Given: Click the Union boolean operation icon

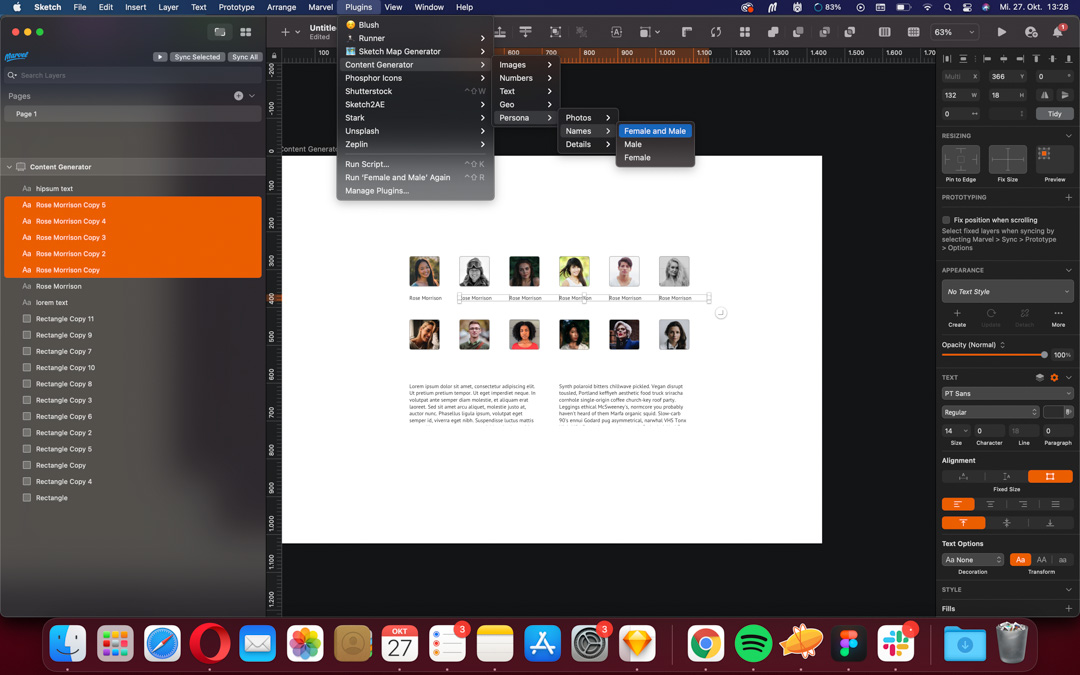Looking at the screenshot, I should (x=773, y=32).
